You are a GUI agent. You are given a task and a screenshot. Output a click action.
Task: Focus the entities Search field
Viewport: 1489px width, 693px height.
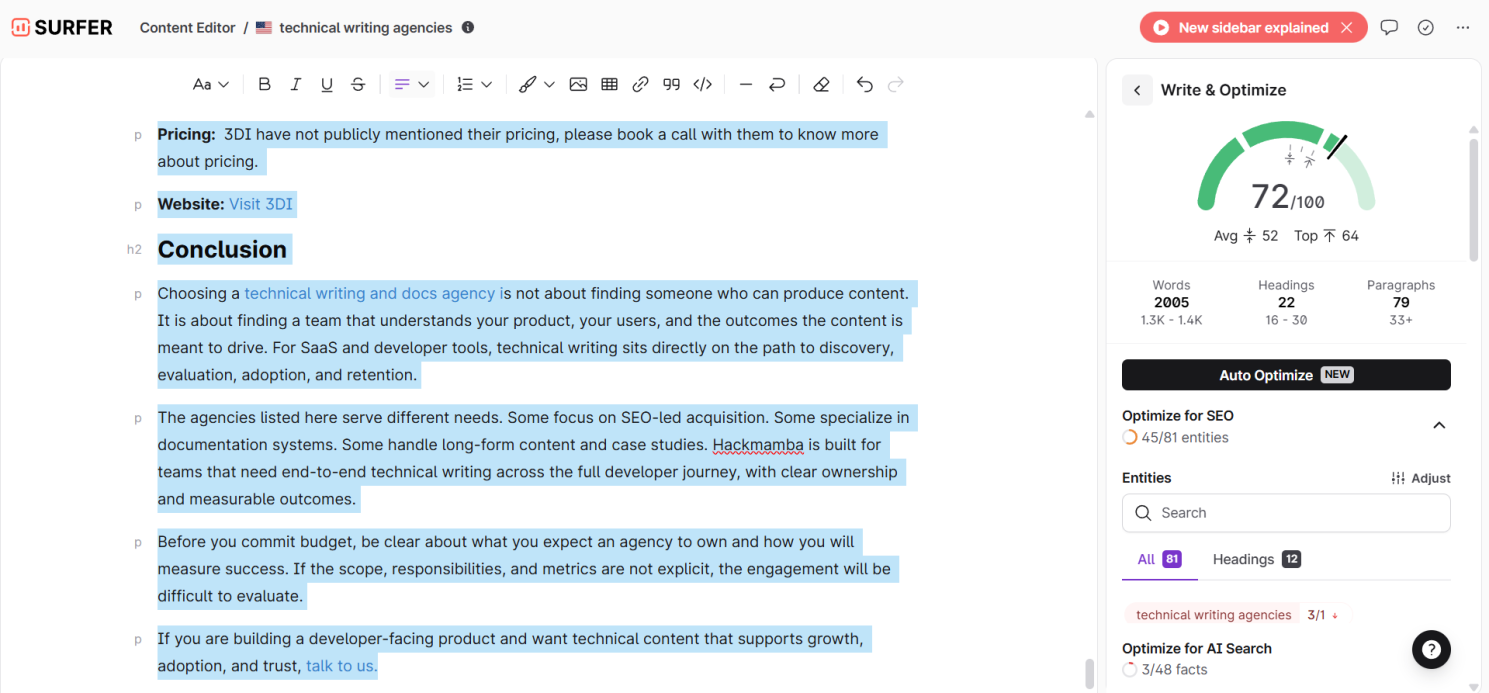1286,513
